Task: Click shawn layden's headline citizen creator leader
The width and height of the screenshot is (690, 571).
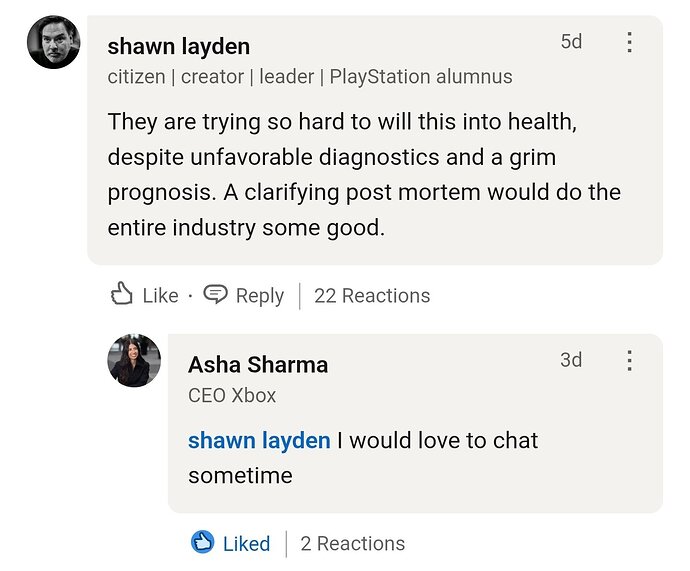Action: click(x=310, y=77)
